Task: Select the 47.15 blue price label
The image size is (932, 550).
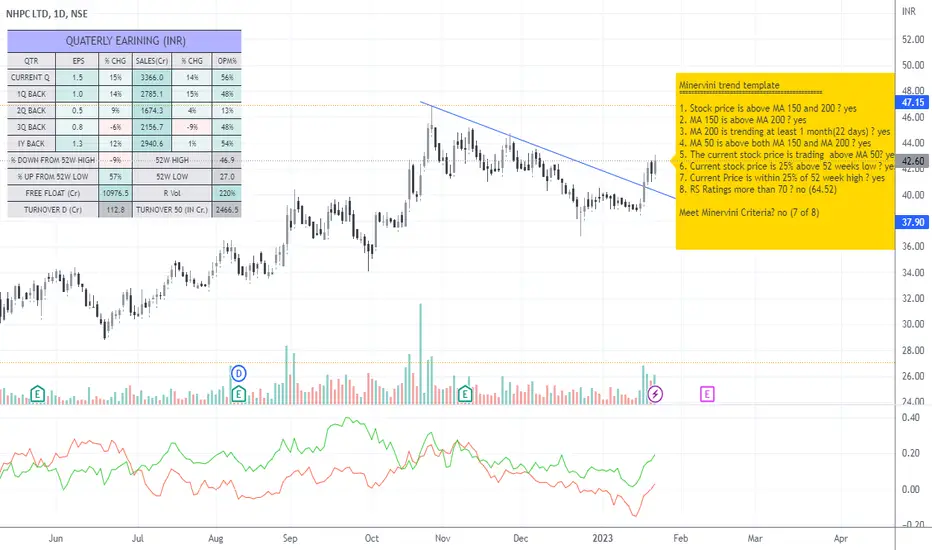Action: pos(912,102)
